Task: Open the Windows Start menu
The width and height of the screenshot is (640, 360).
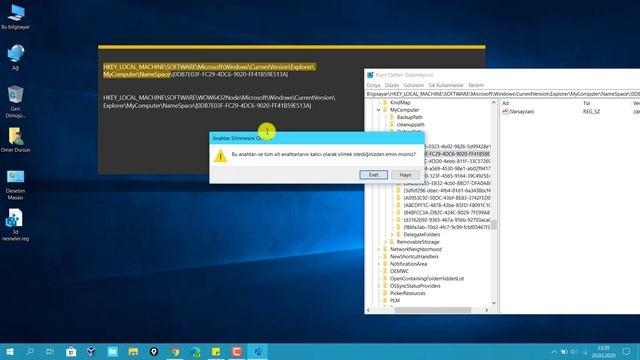Action: pyautogui.click(x=10, y=351)
